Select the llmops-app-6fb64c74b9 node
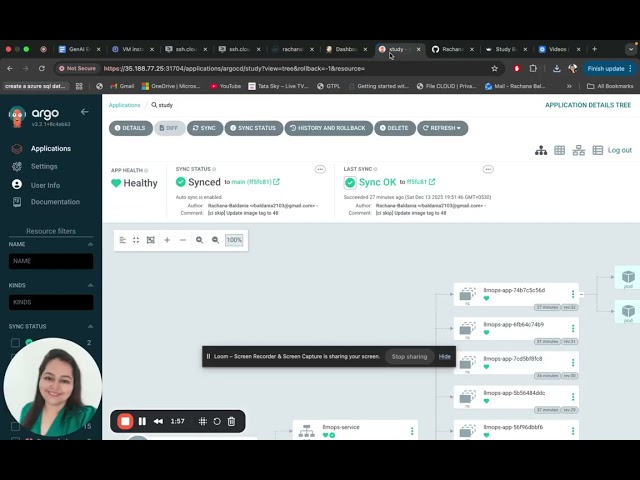640x480 pixels. point(516,329)
